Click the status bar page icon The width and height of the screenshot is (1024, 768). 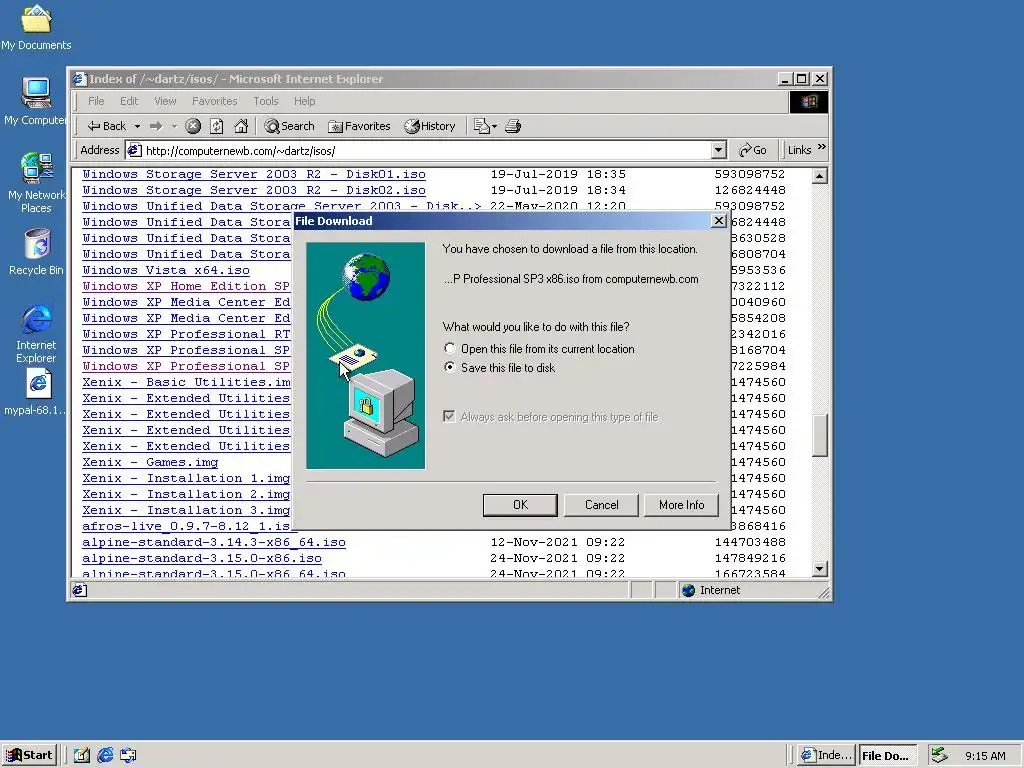(x=79, y=590)
